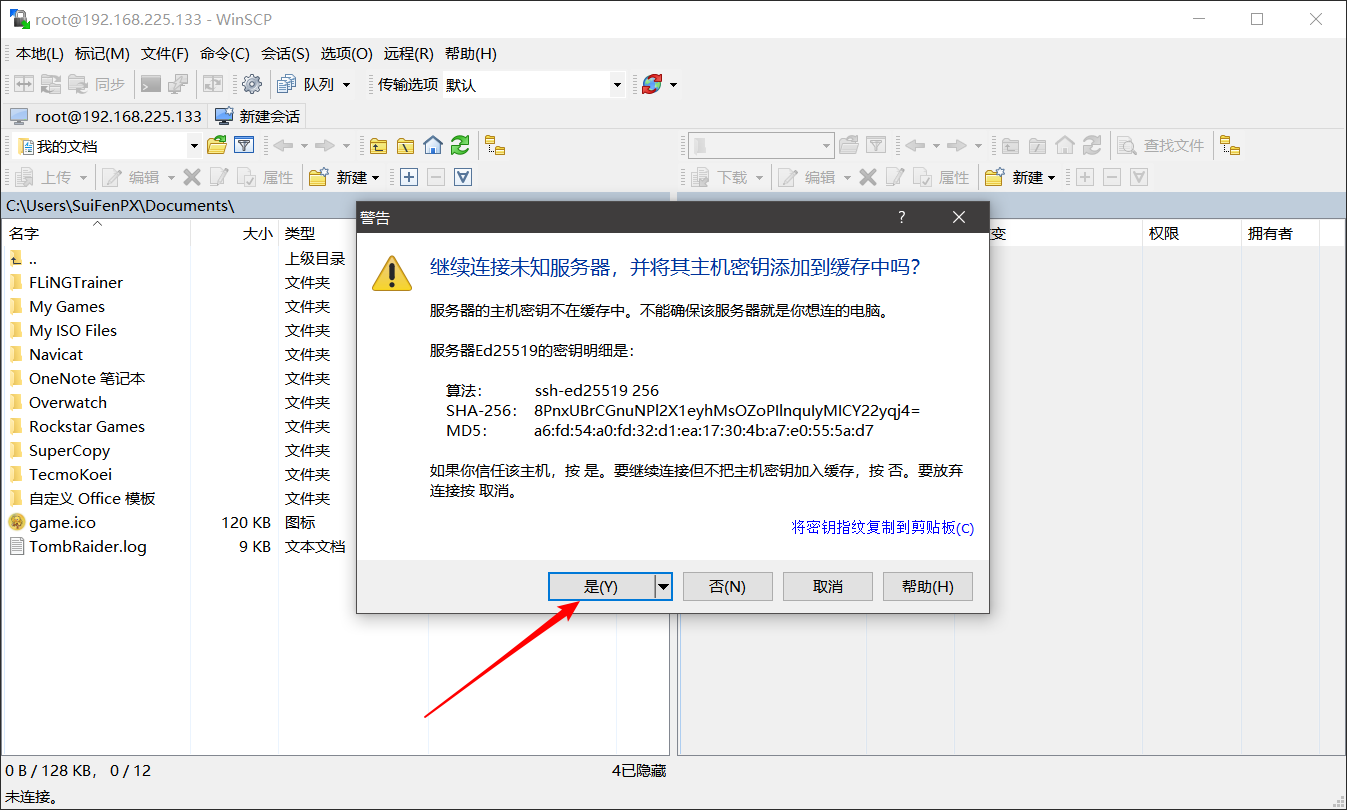Select the FLiNGTrainer folder row
1347x810 pixels.
76,282
